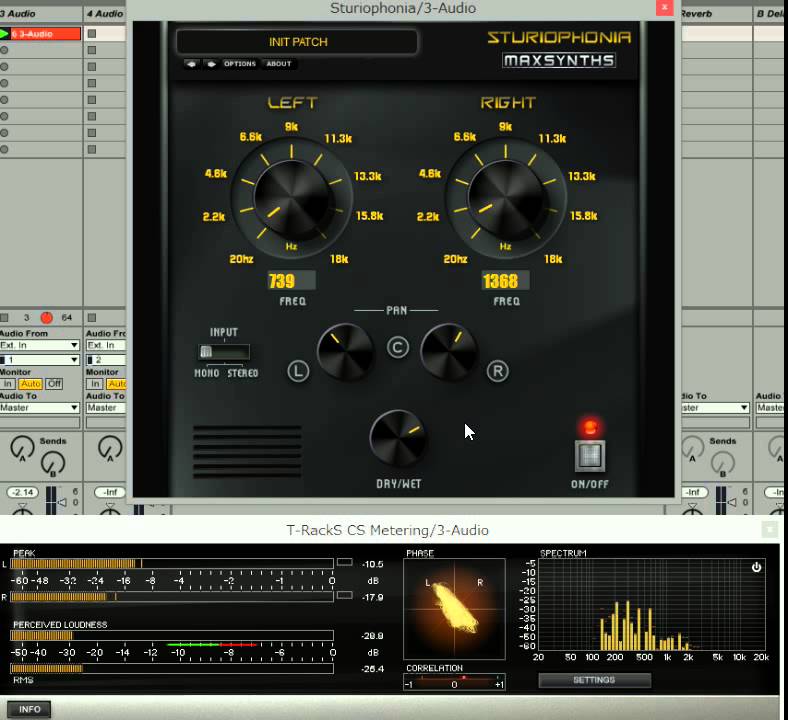This screenshot has width=788, height=720.
Task: Open the OPTIONS menu in Sturiophonia
Action: (240, 64)
